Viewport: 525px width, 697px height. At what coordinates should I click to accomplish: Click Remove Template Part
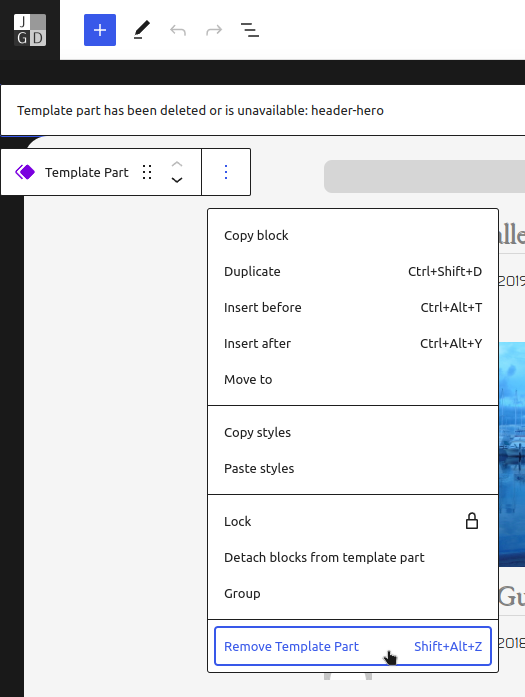(353, 646)
